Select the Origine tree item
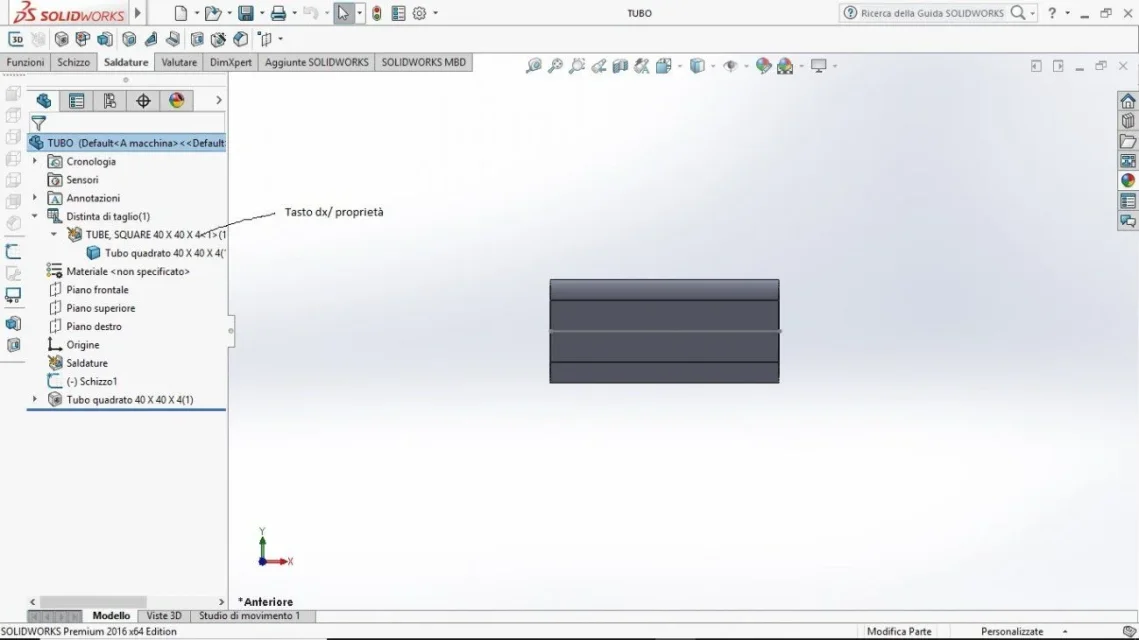Screen dimensions: 1139x640 coord(73,344)
